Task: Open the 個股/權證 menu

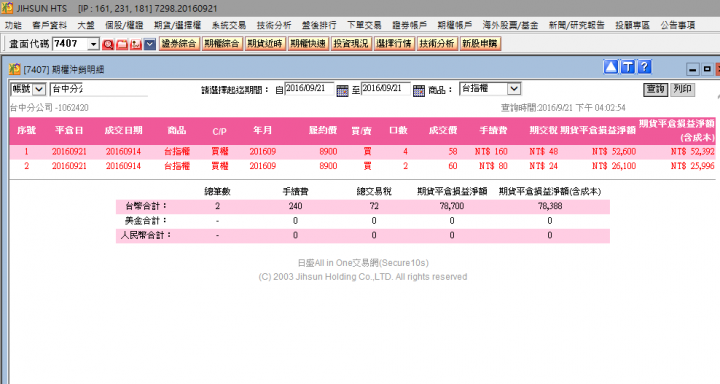Action: click(124, 25)
